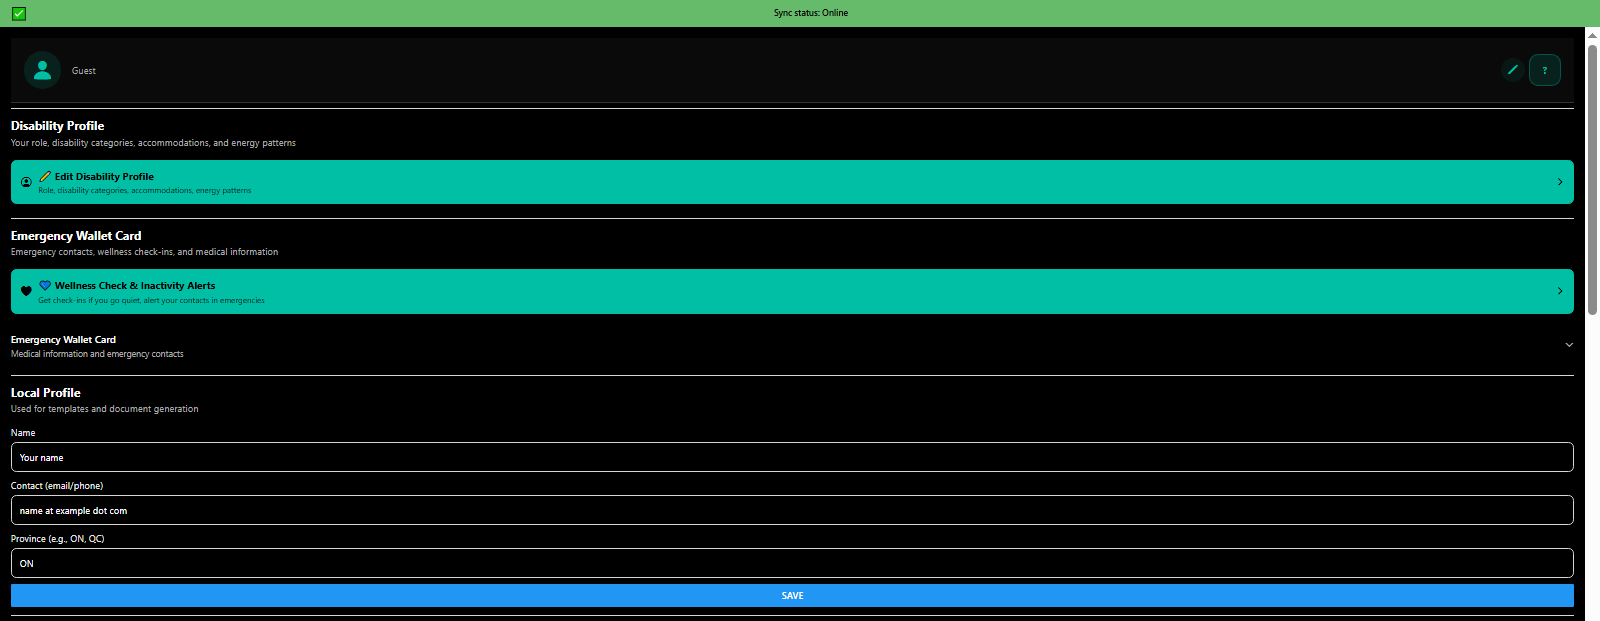Click the Guest username label
1600x621 pixels.
(84, 71)
